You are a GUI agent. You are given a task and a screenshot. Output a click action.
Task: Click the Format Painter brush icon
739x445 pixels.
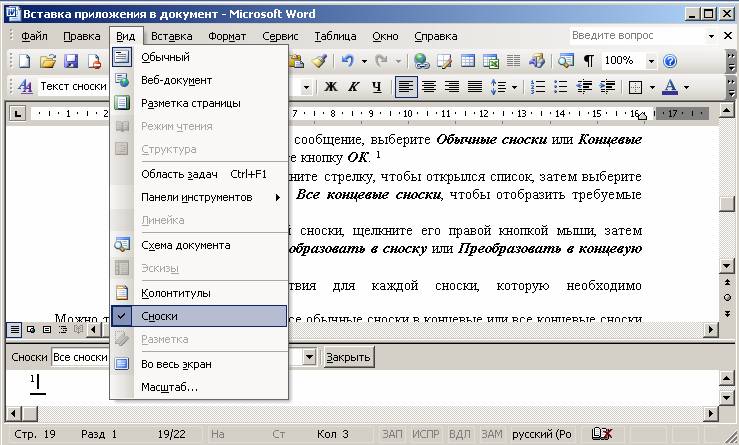[x=320, y=61]
